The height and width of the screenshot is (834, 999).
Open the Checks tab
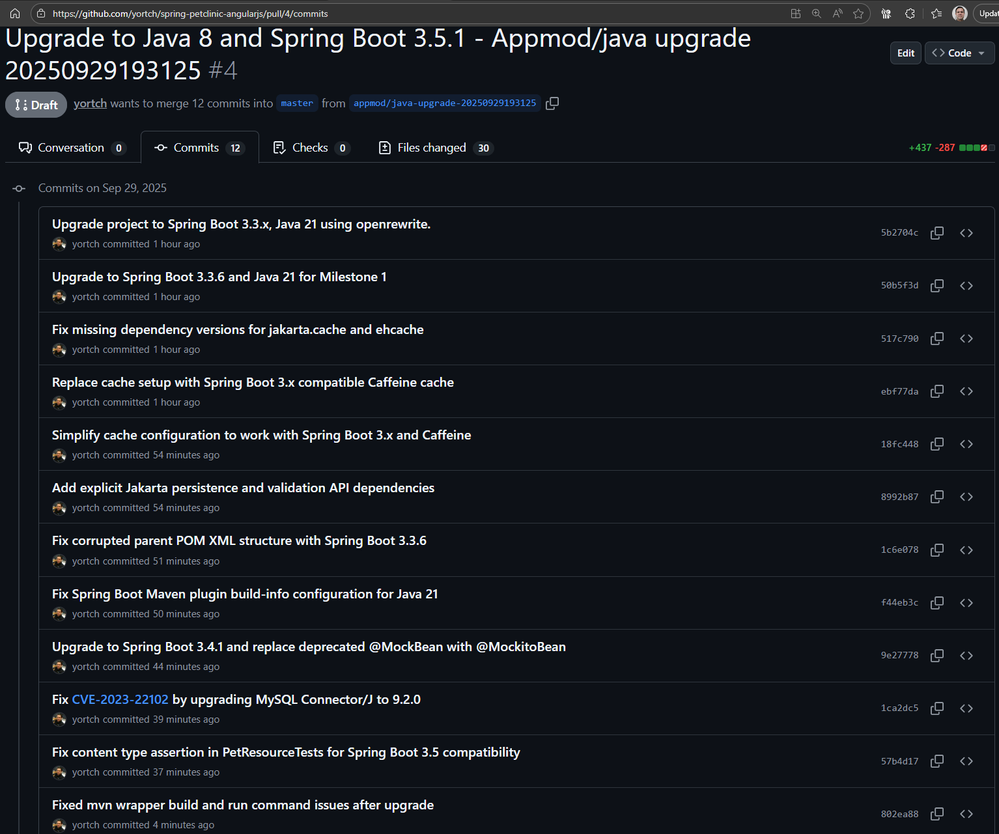[x=311, y=148]
